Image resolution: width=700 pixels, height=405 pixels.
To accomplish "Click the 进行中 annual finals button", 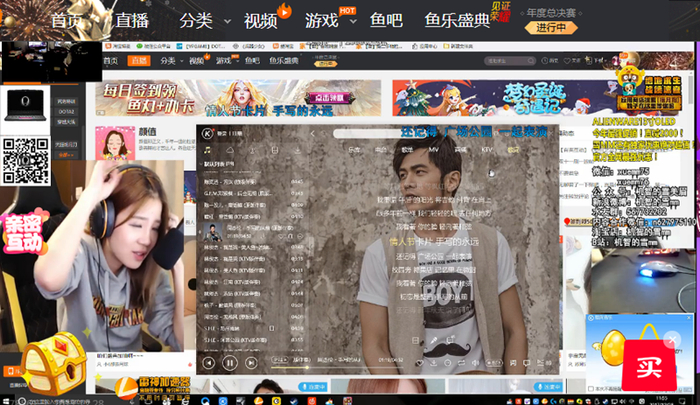I will point(551,28).
